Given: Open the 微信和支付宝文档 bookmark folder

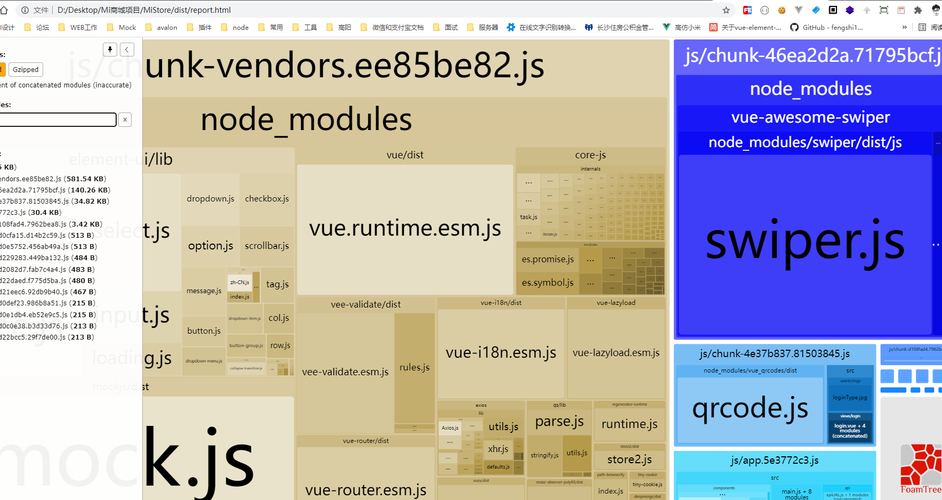Looking at the screenshot, I should pyautogui.click(x=392, y=27).
